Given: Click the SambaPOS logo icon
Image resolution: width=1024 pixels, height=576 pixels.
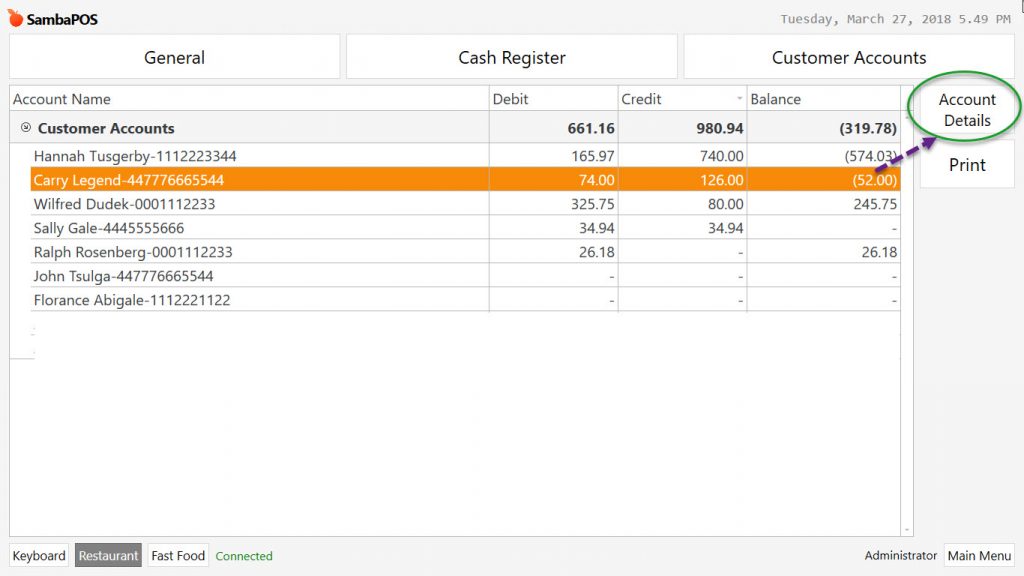Looking at the screenshot, I should click(15, 18).
